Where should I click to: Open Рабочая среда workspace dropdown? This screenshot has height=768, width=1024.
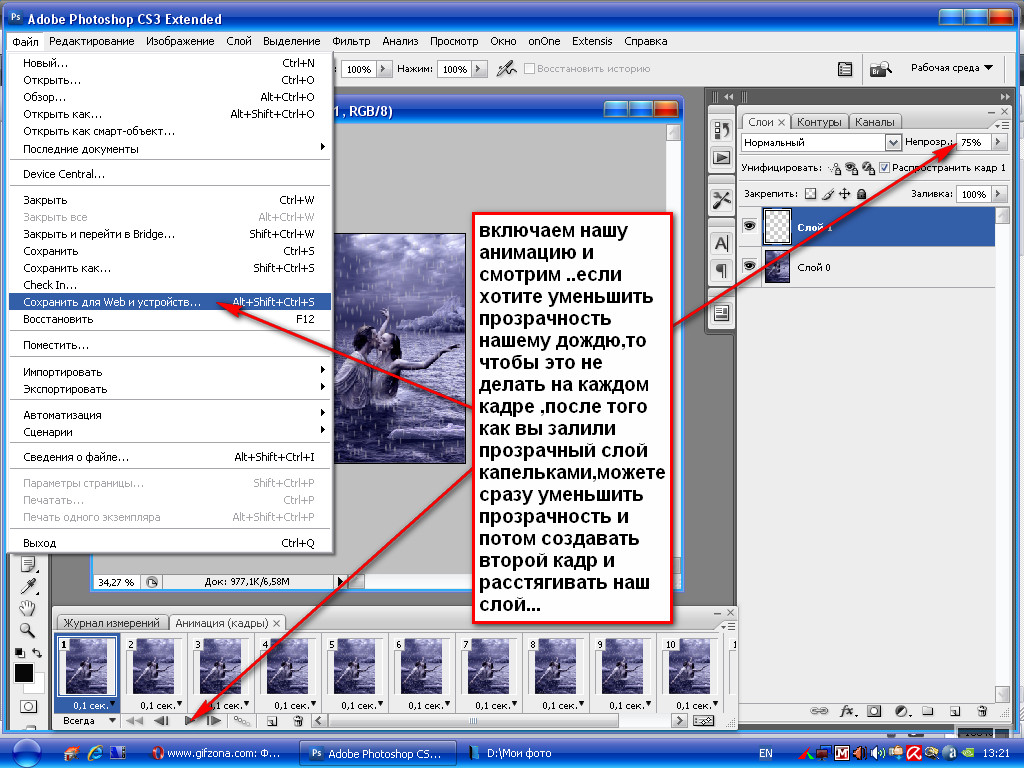point(952,68)
